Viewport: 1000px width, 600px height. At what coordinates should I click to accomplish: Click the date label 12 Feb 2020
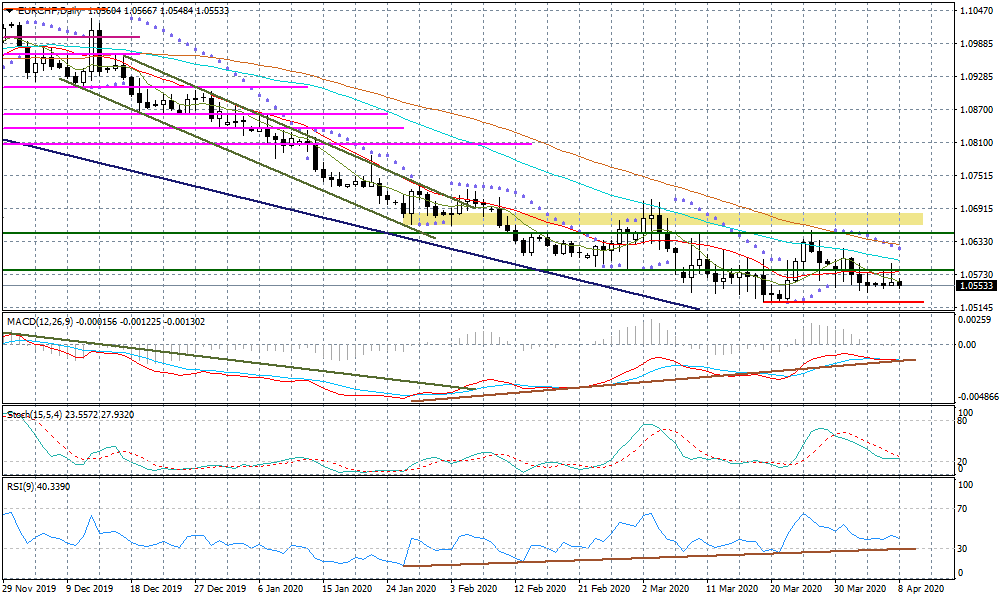[x=540, y=589]
